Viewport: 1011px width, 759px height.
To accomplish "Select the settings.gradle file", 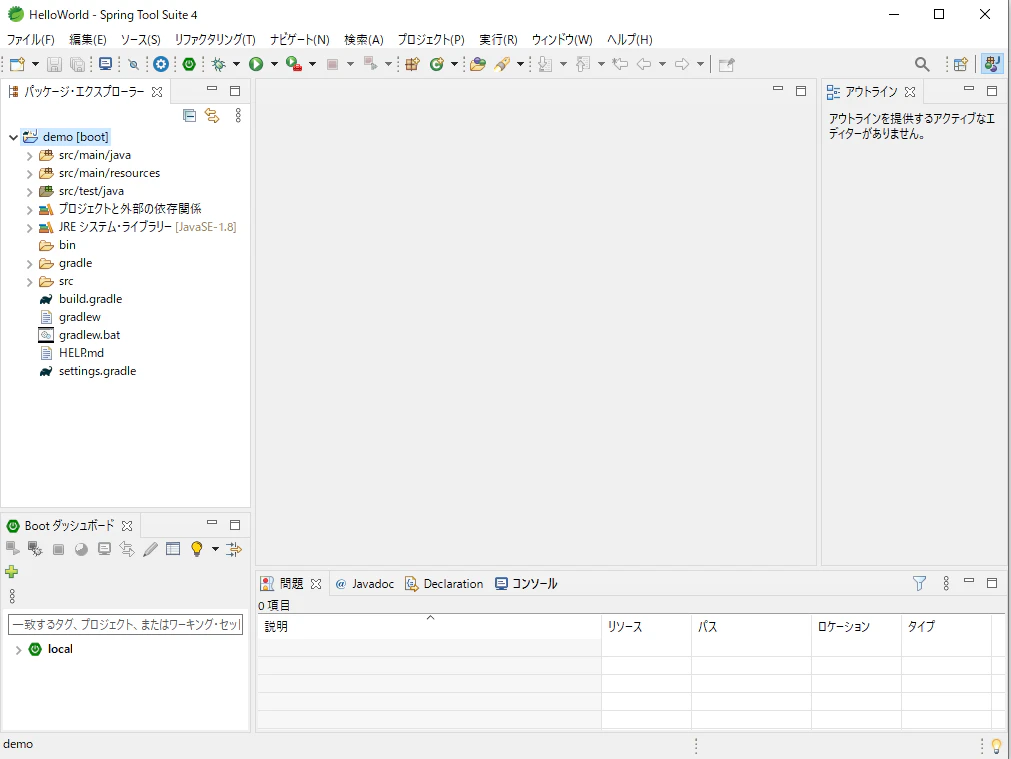I will [x=97, y=371].
